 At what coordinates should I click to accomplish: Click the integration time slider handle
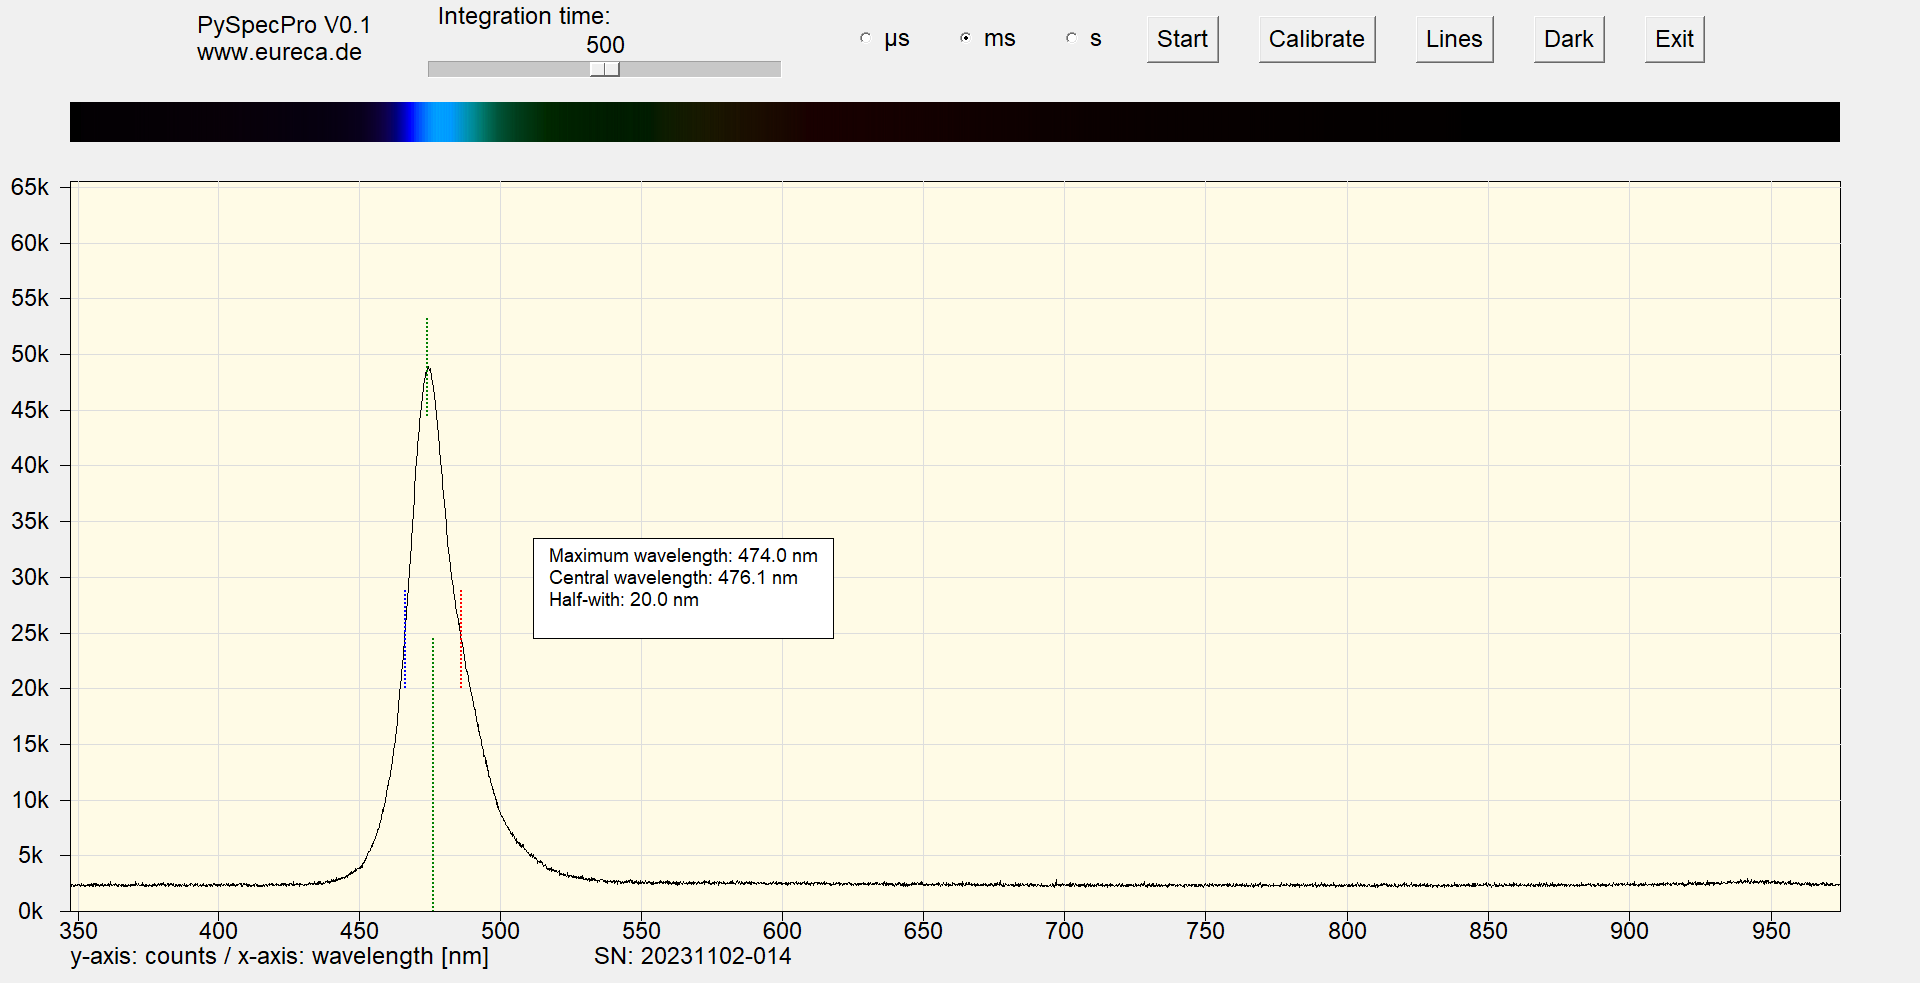(604, 69)
